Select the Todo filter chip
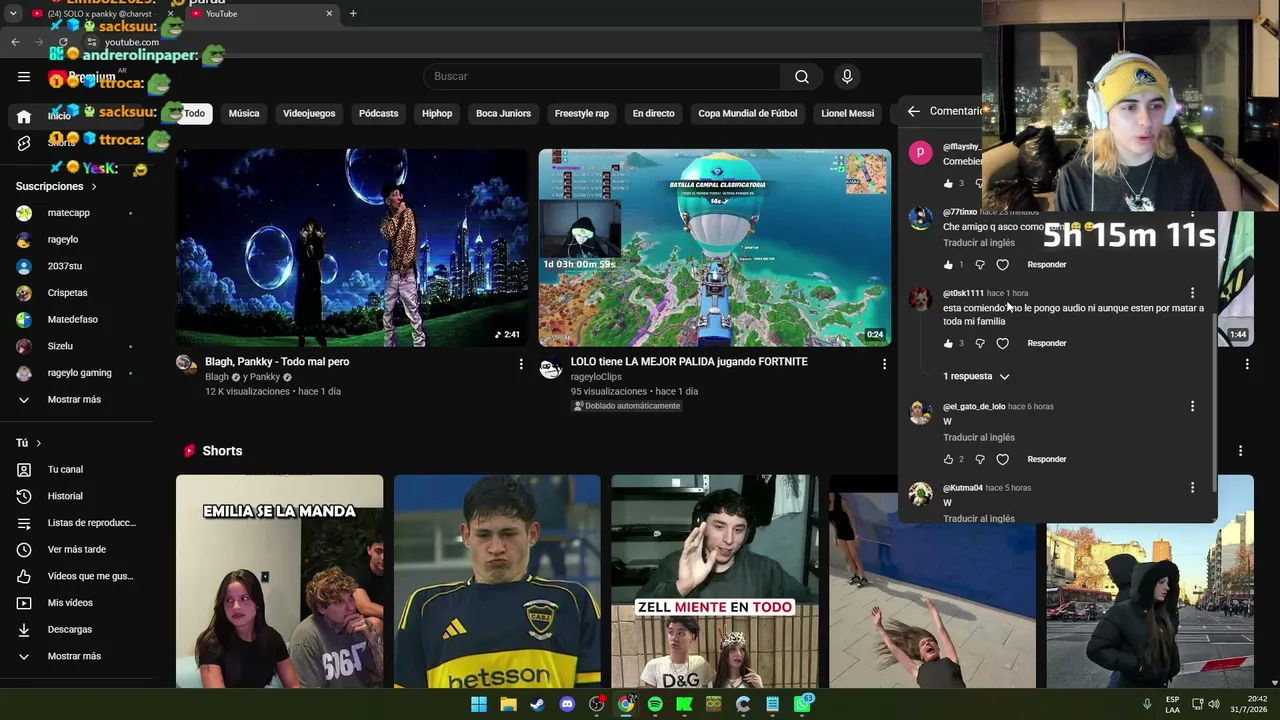Screen dimensions: 1280x720 [194, 114]
